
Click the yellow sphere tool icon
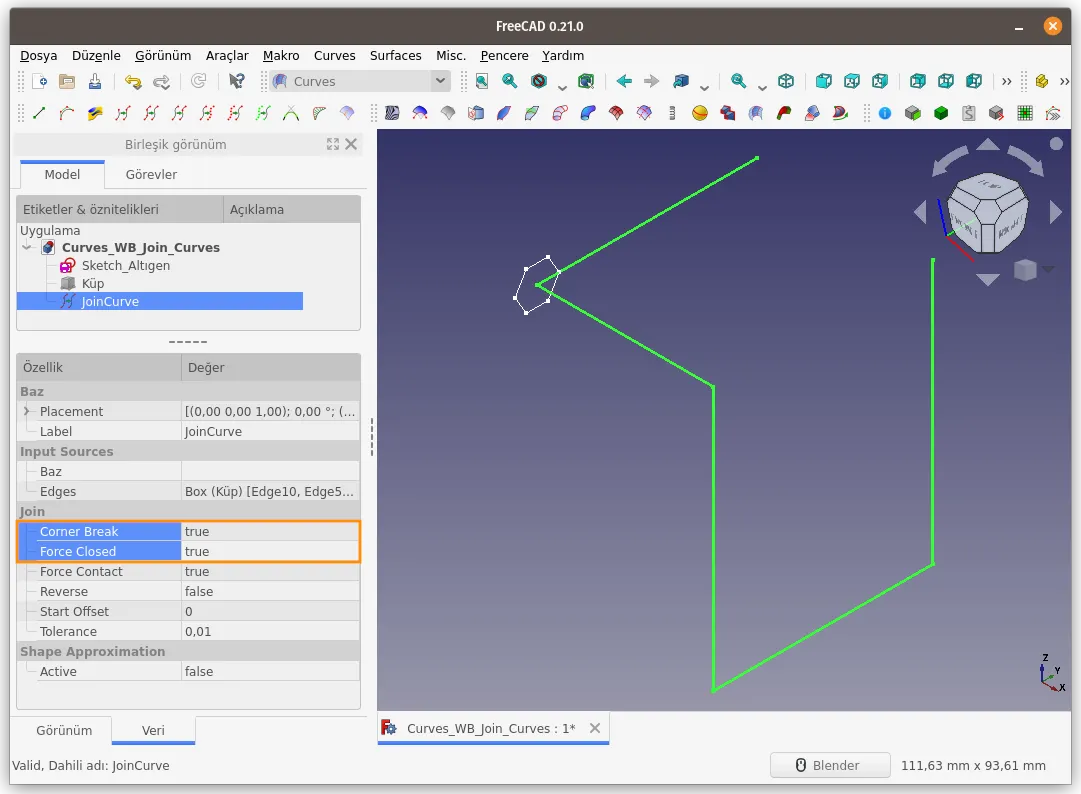coord(700,113)
